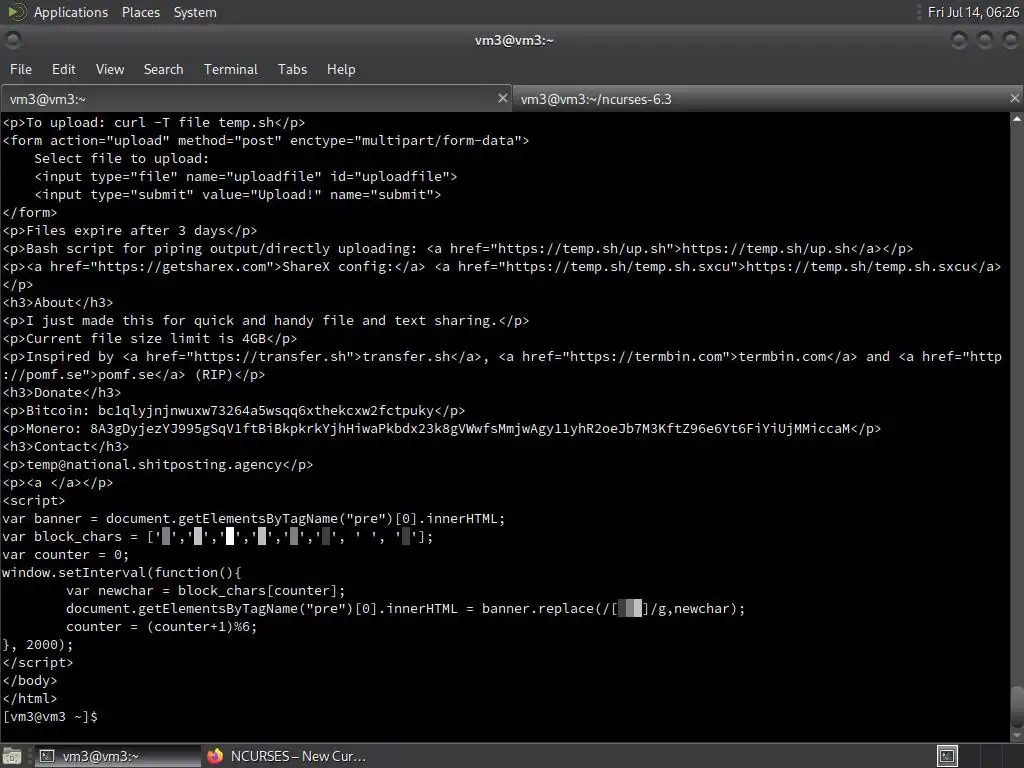This screenshot has width=1024, height=768.
Task: Click the Bitcoin address line
Action: [x=234, y=411]
